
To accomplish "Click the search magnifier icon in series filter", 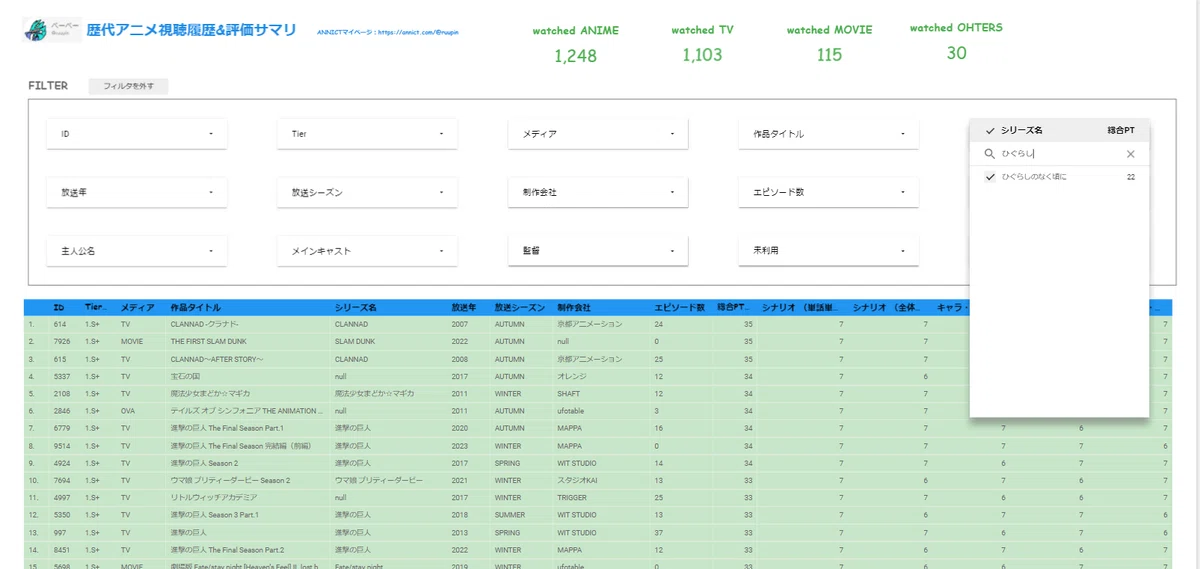I will click(x=990, y=154).
